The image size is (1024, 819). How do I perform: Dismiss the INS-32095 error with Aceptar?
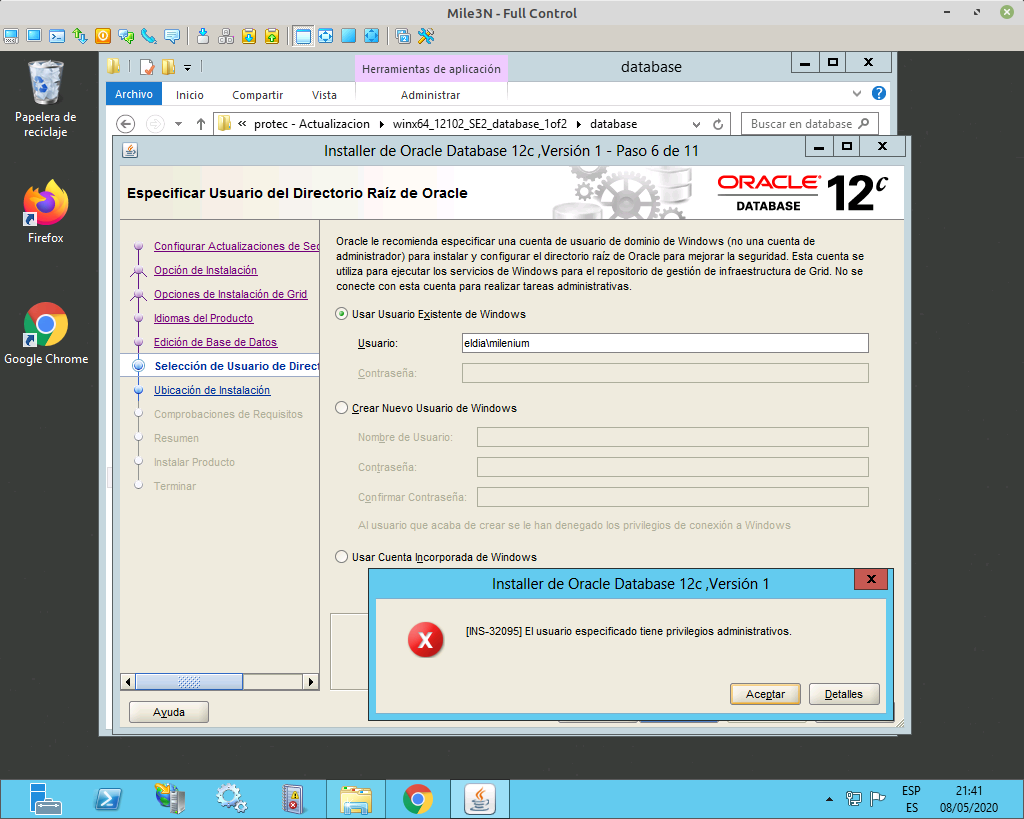click(x=764, y=694)
